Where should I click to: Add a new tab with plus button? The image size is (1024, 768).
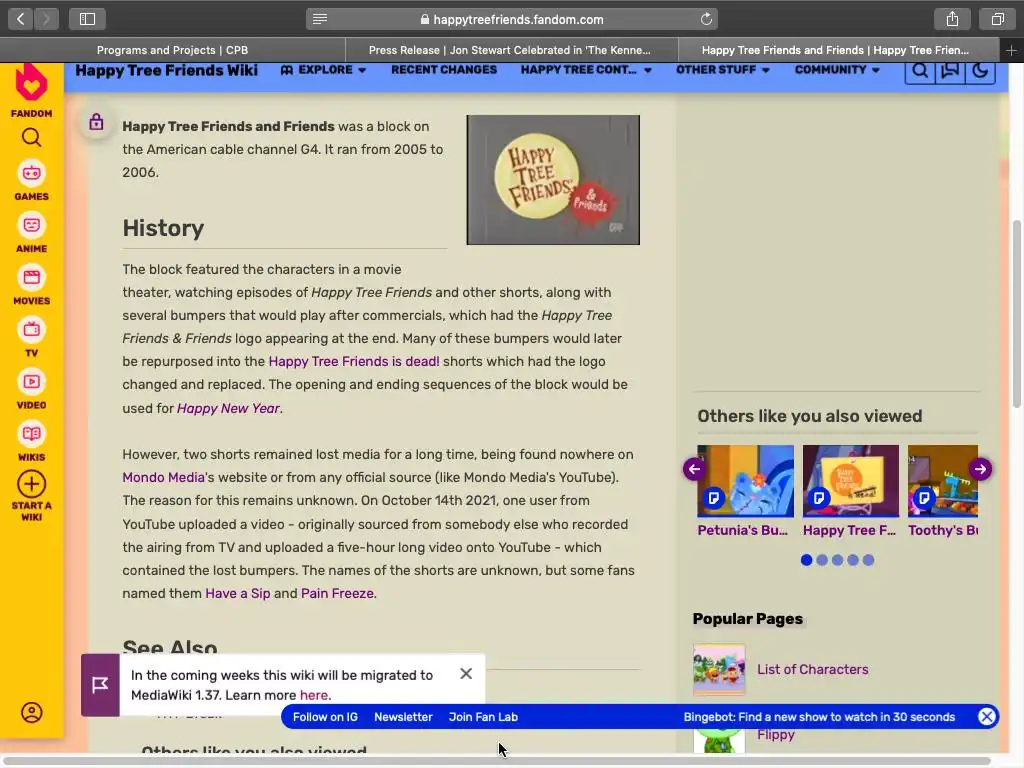point(1011,50)
